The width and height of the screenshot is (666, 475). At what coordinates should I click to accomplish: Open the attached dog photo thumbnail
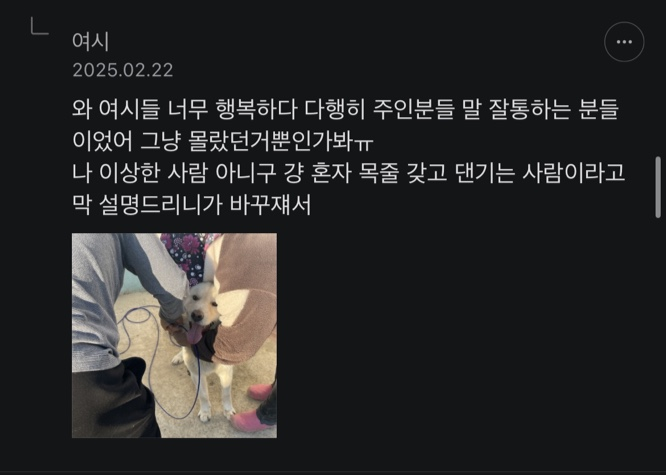[174, 335]
